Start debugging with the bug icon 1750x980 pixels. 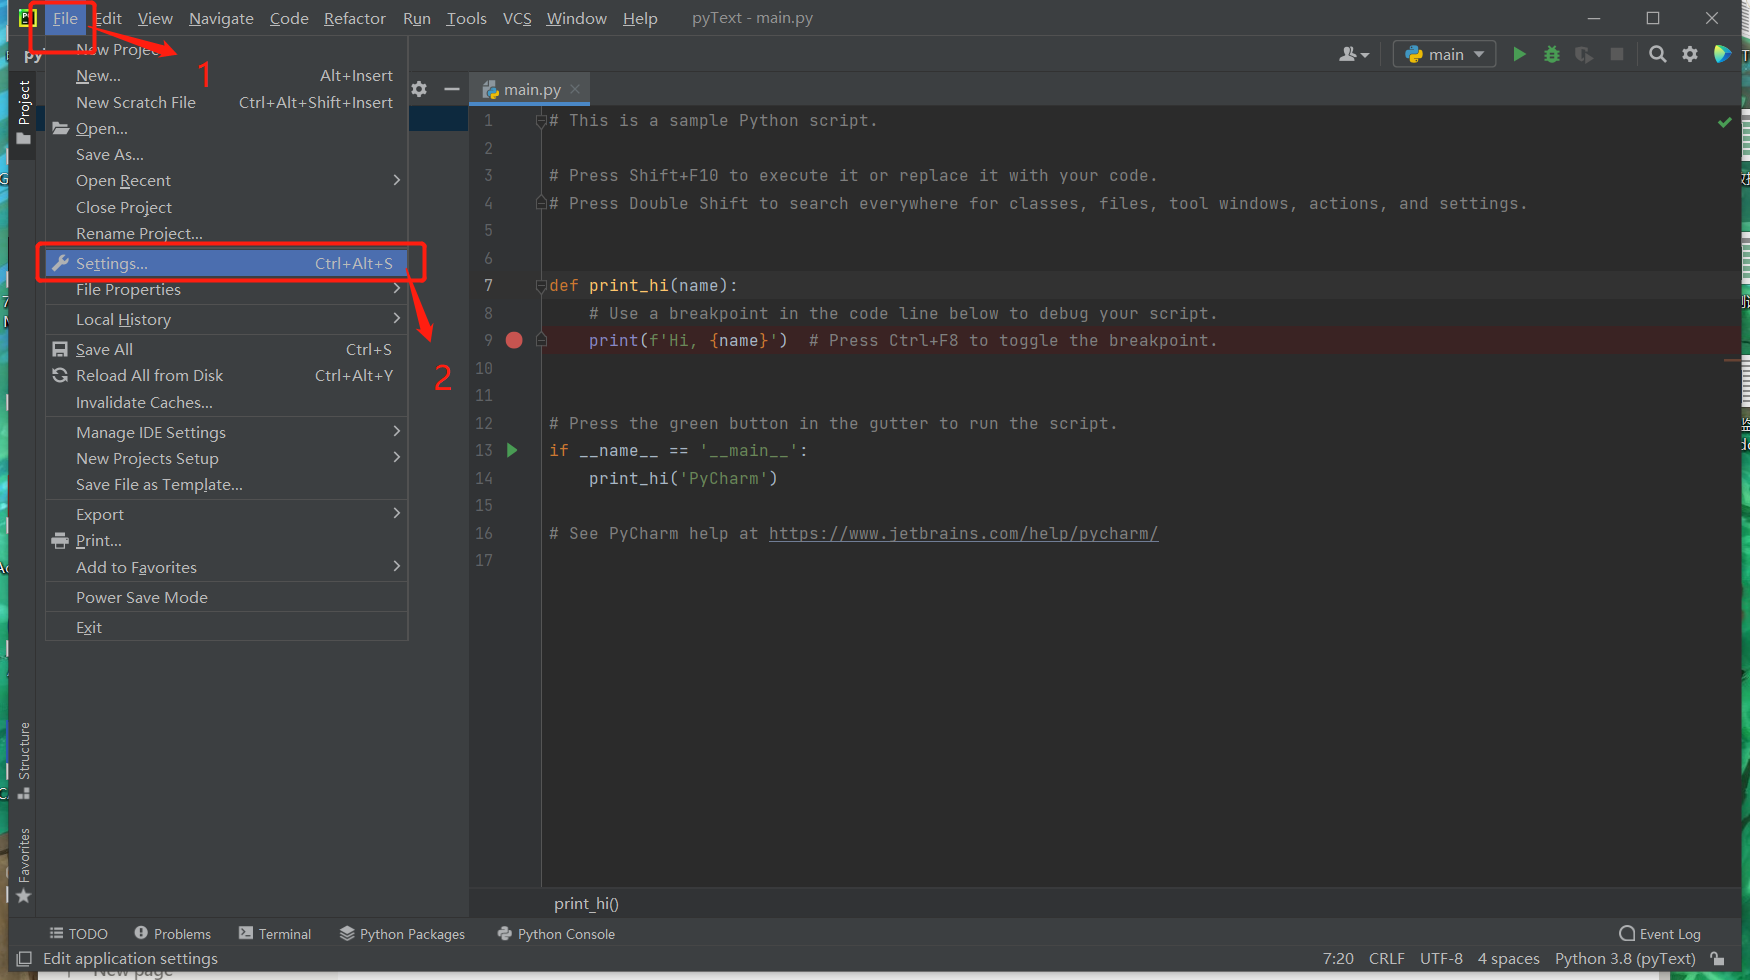1551,53
